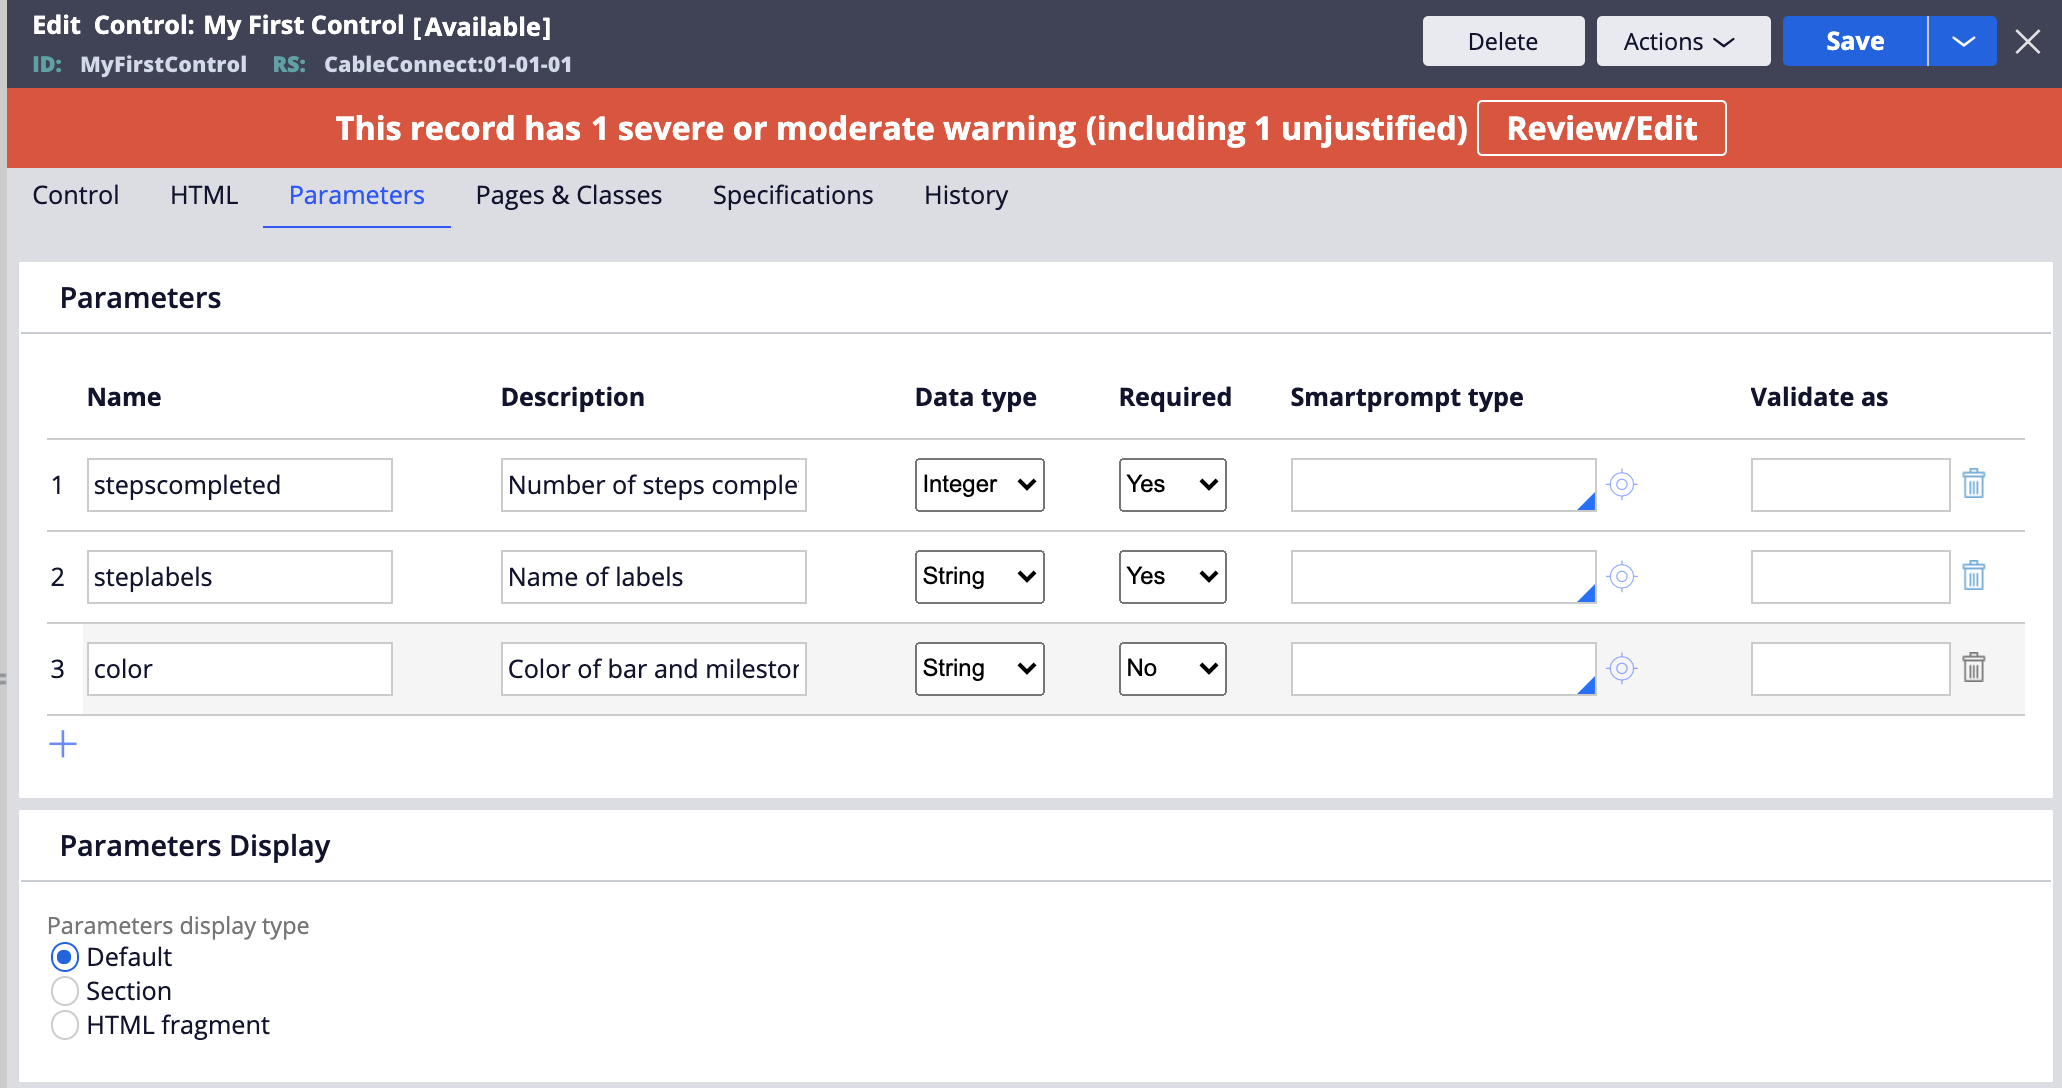Click the target icon in the steplabels row

point(1621,576)
